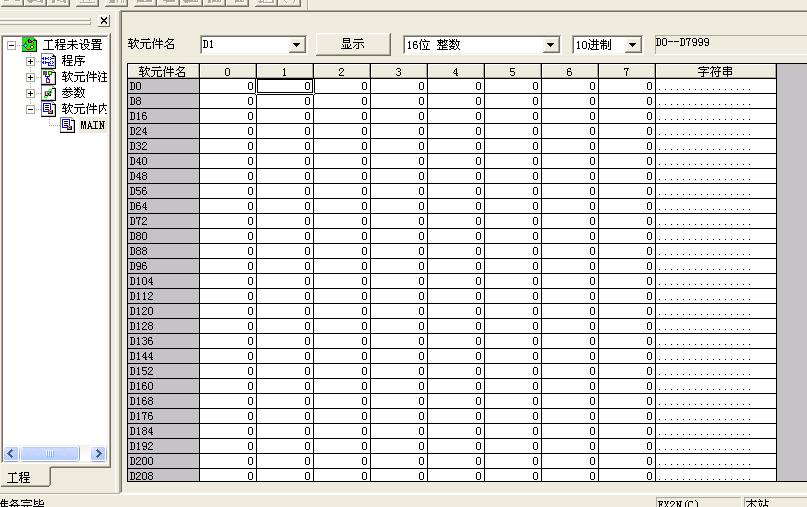Open the 16位 整数 data type dropdown

pos(550,45)
